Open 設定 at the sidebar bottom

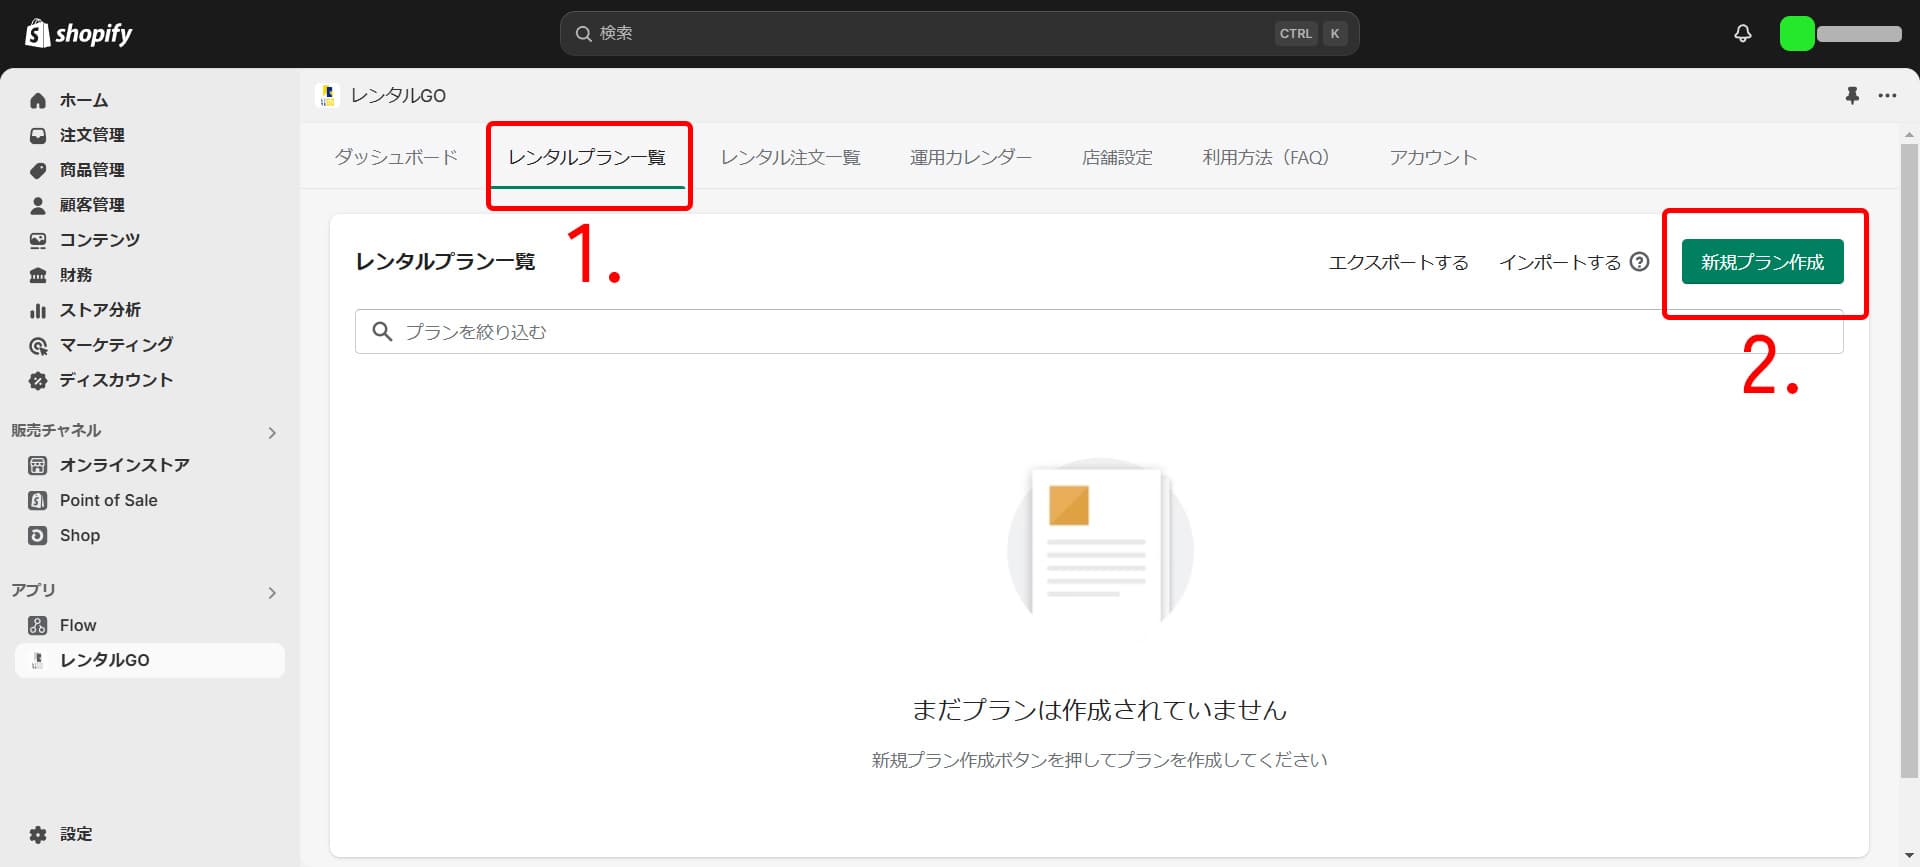(75, 834)
